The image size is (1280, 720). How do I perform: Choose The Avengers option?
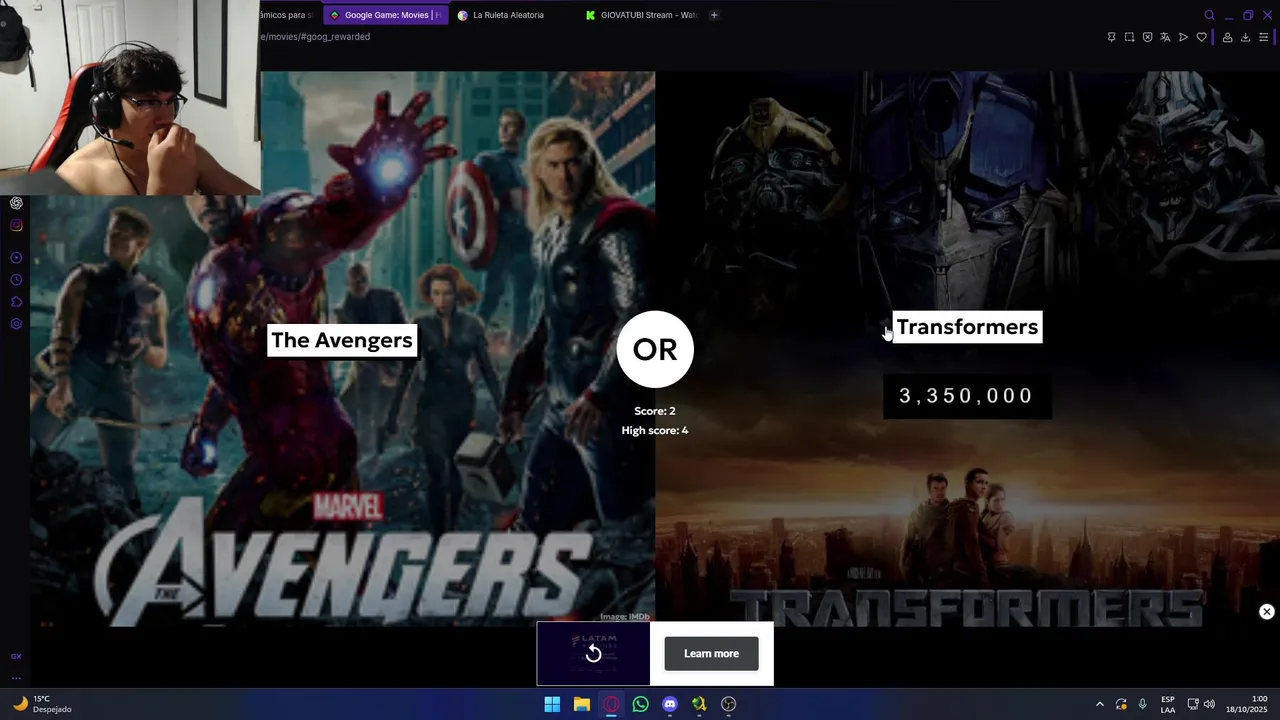(x=342, y=340)
